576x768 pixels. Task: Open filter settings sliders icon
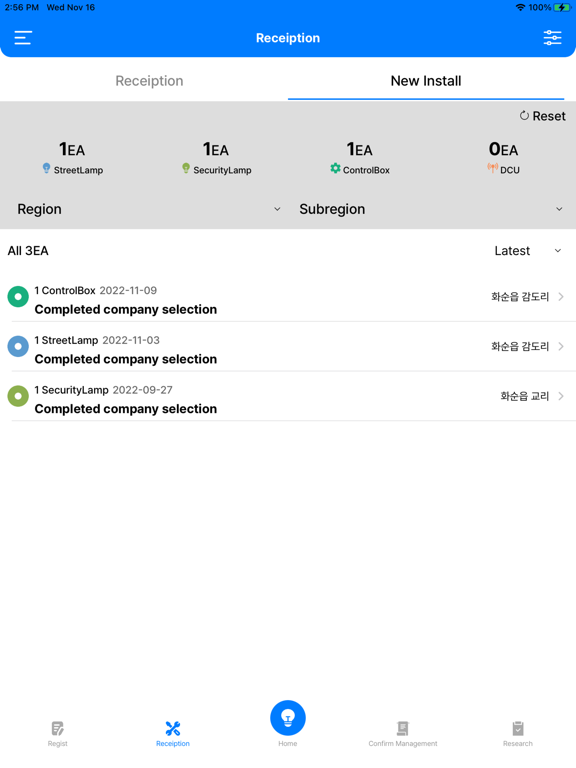pos(552,38)
